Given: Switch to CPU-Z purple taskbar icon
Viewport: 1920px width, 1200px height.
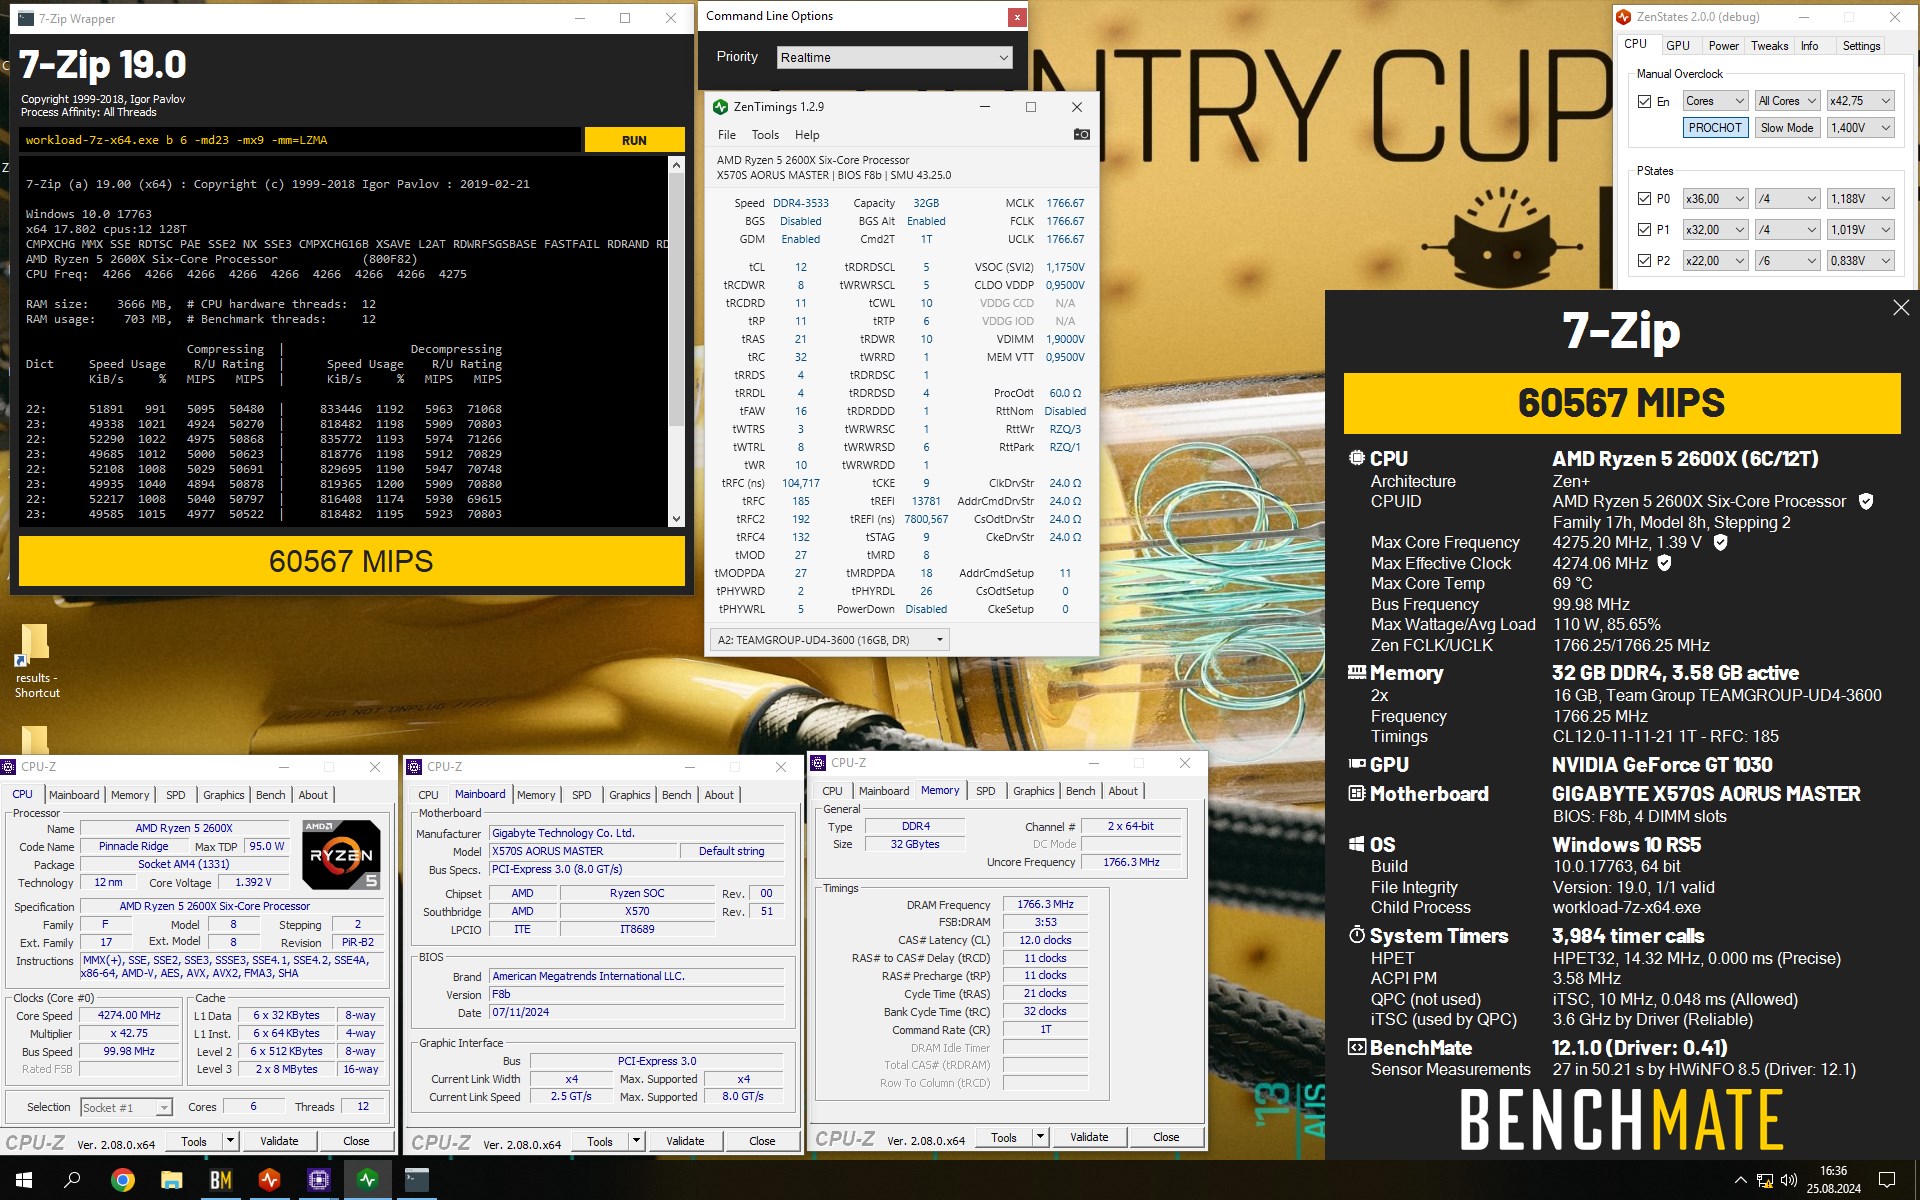Looking at the screenshot, I should pyautogui.click(x=318, y=1180).
